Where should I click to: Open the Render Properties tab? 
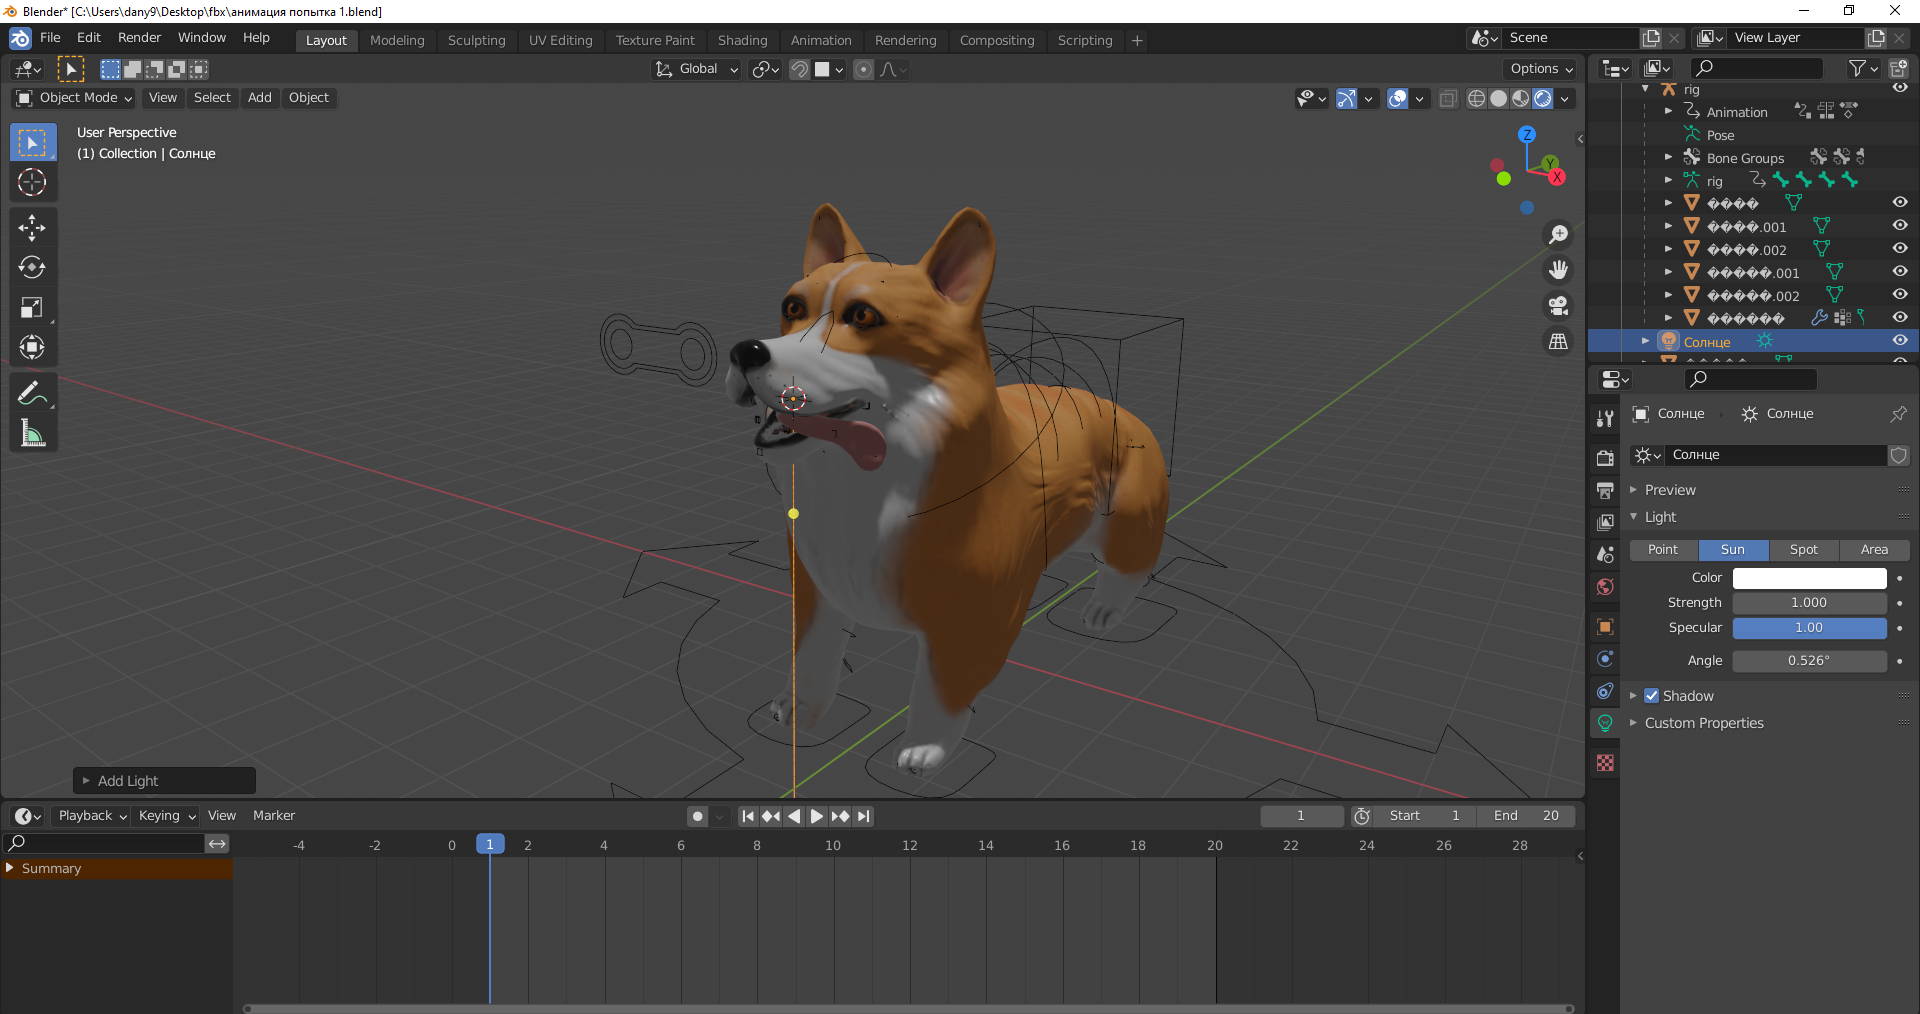pyautogui.click(x=1605, y=458)
